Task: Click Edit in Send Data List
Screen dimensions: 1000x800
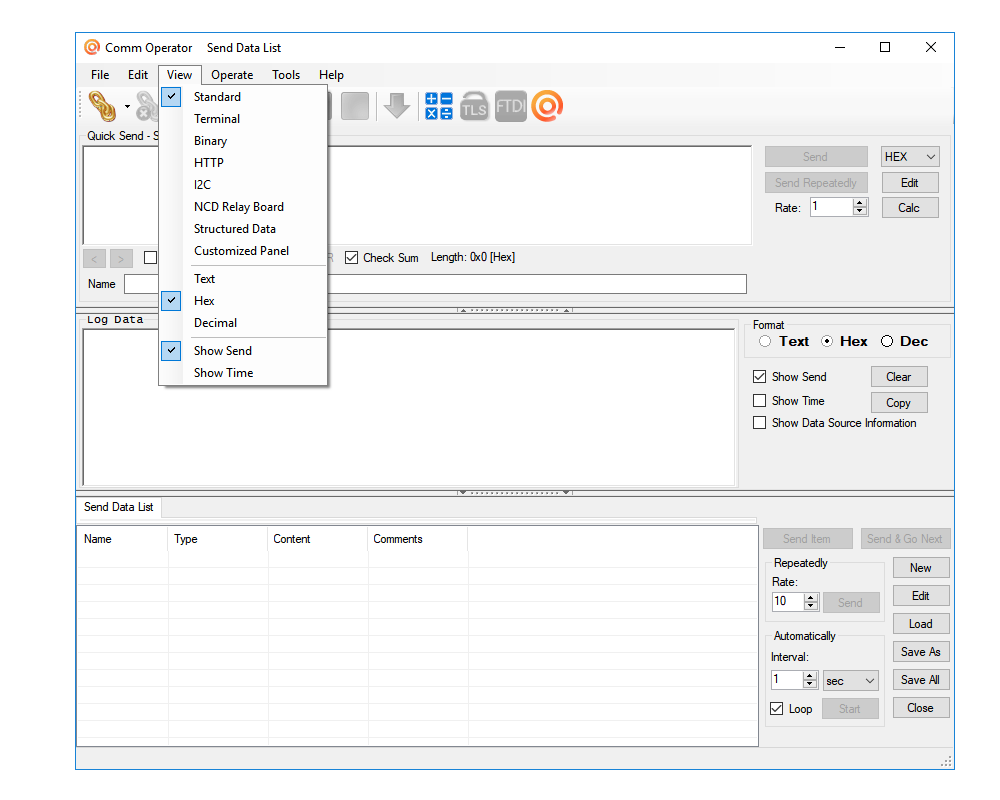Action: (x=921, y=596)
